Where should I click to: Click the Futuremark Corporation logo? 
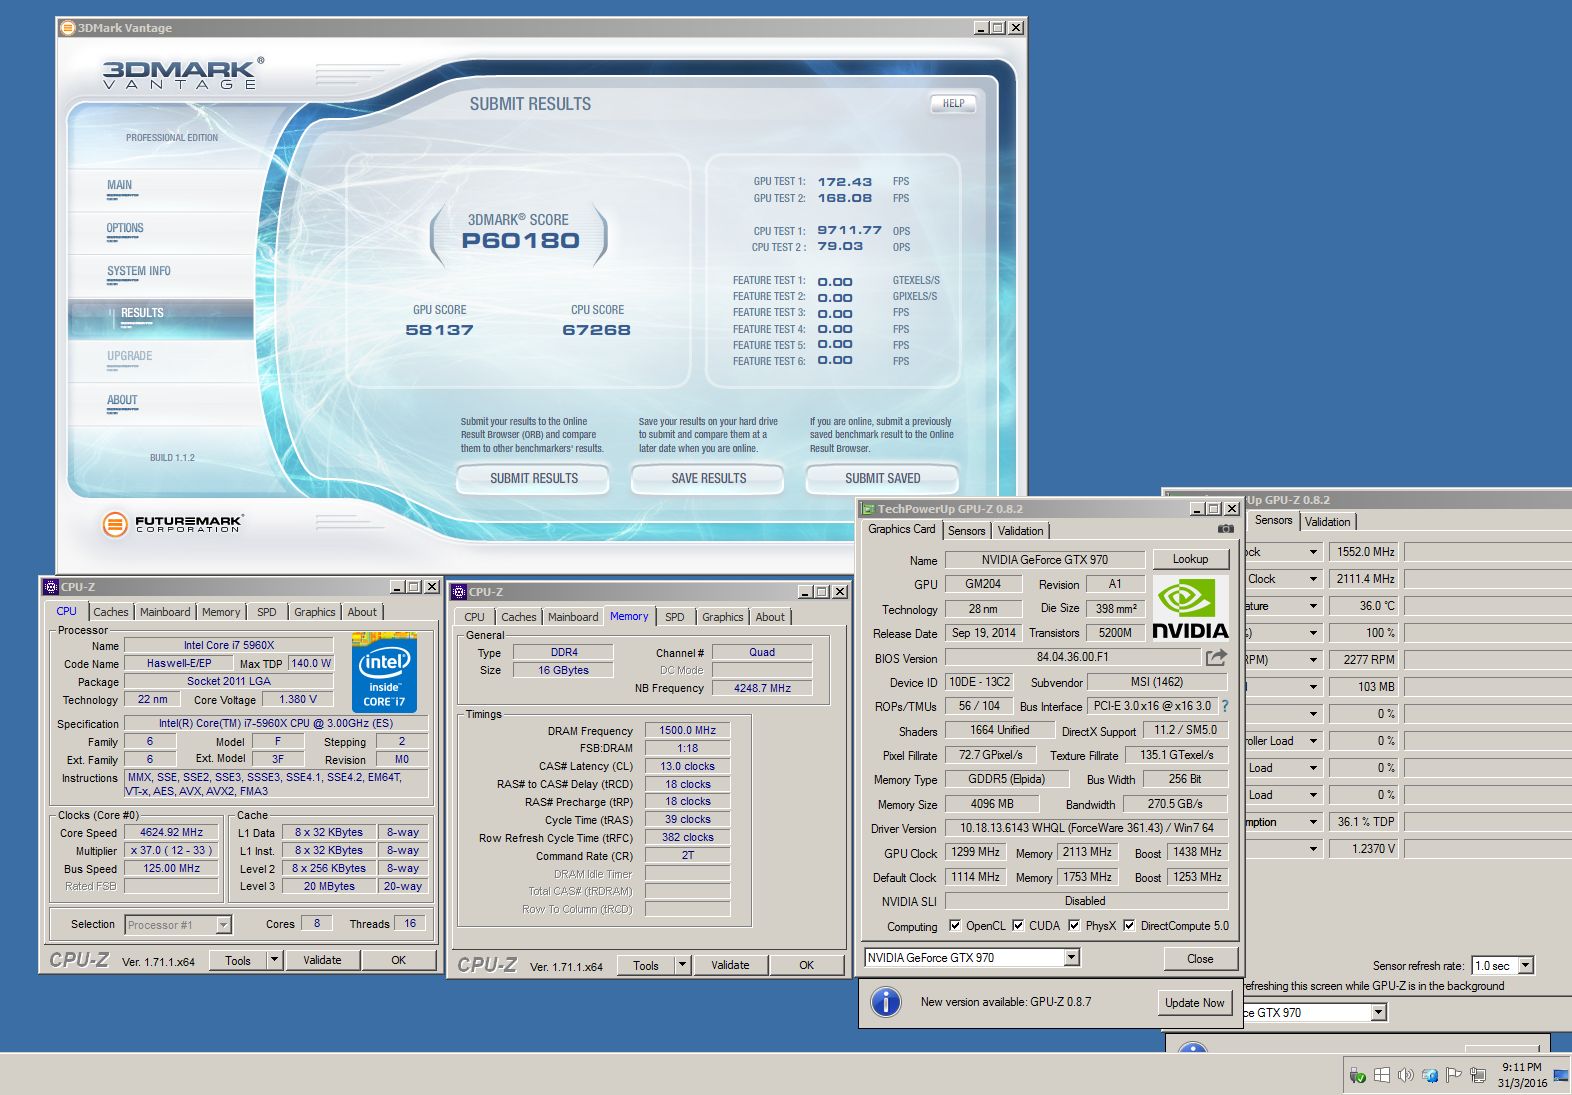tap(172, 523)
